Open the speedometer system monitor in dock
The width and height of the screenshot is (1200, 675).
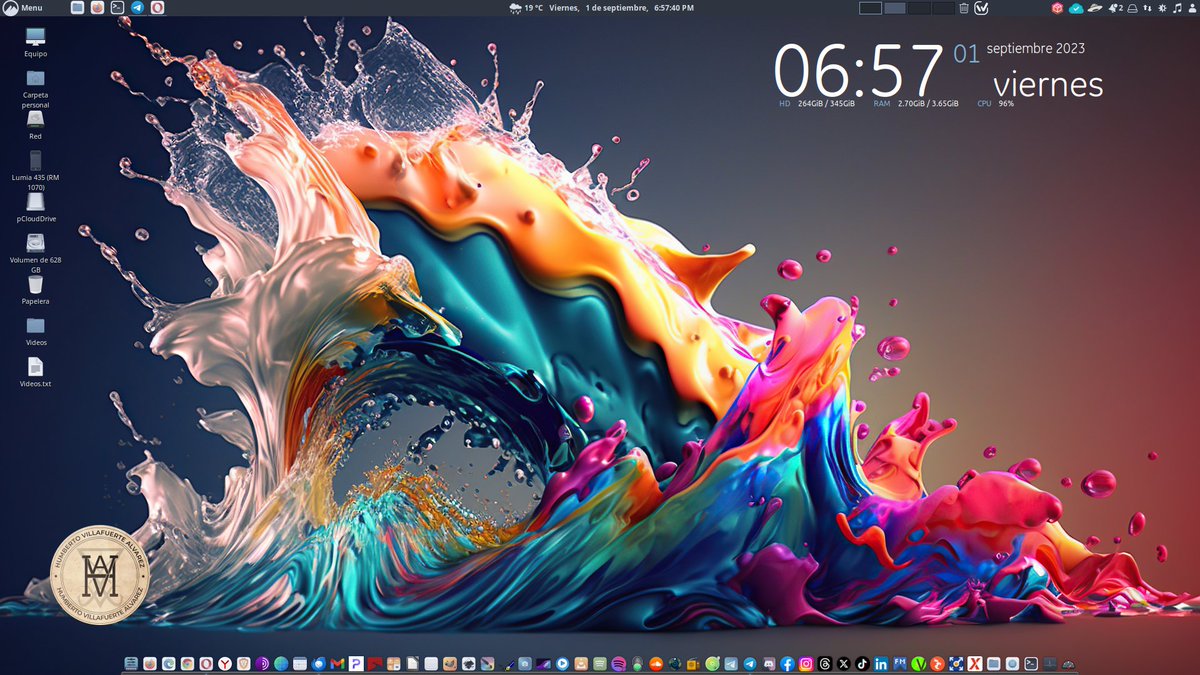[x=1068, y=663]
